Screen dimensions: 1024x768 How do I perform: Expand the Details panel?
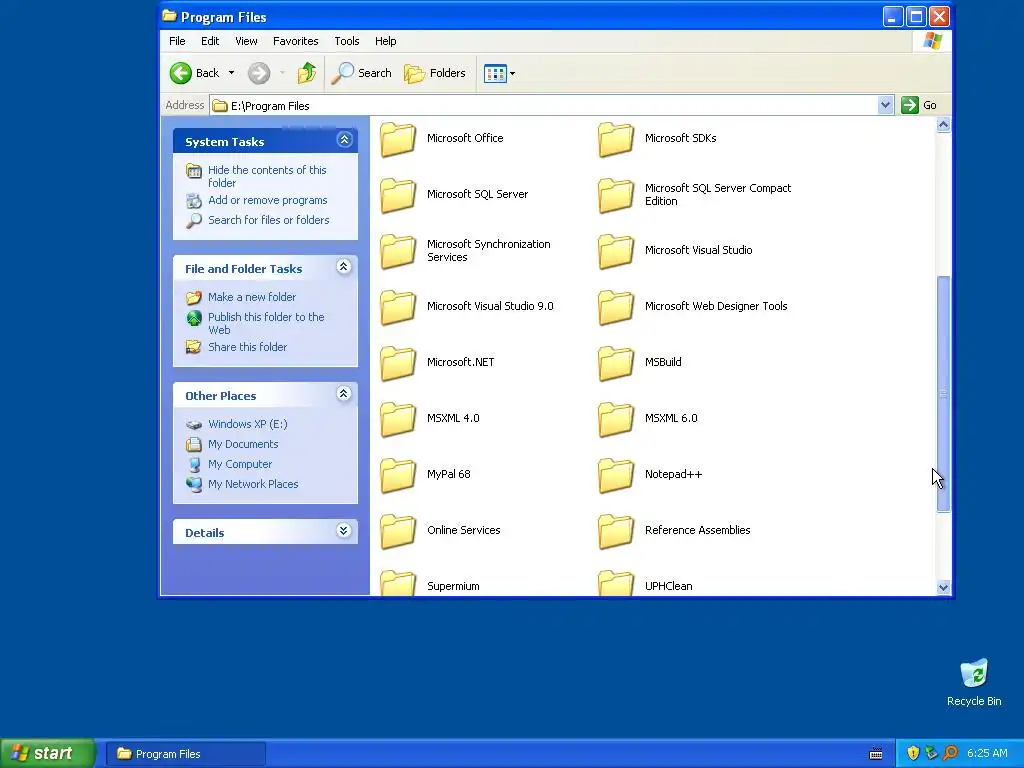[344, 531]
